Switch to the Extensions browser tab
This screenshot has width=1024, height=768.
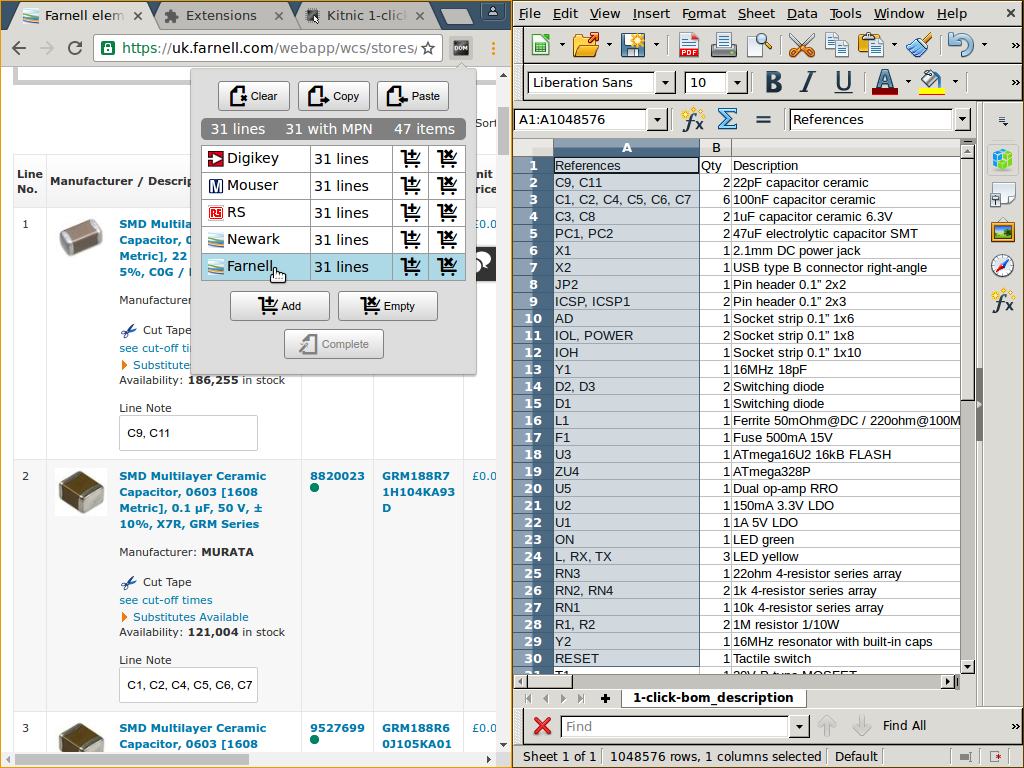pyautogui.click(x=221, y=15)
